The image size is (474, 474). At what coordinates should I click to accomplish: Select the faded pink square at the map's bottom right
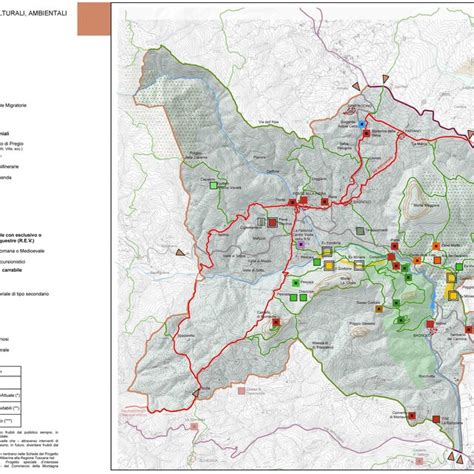419,461
